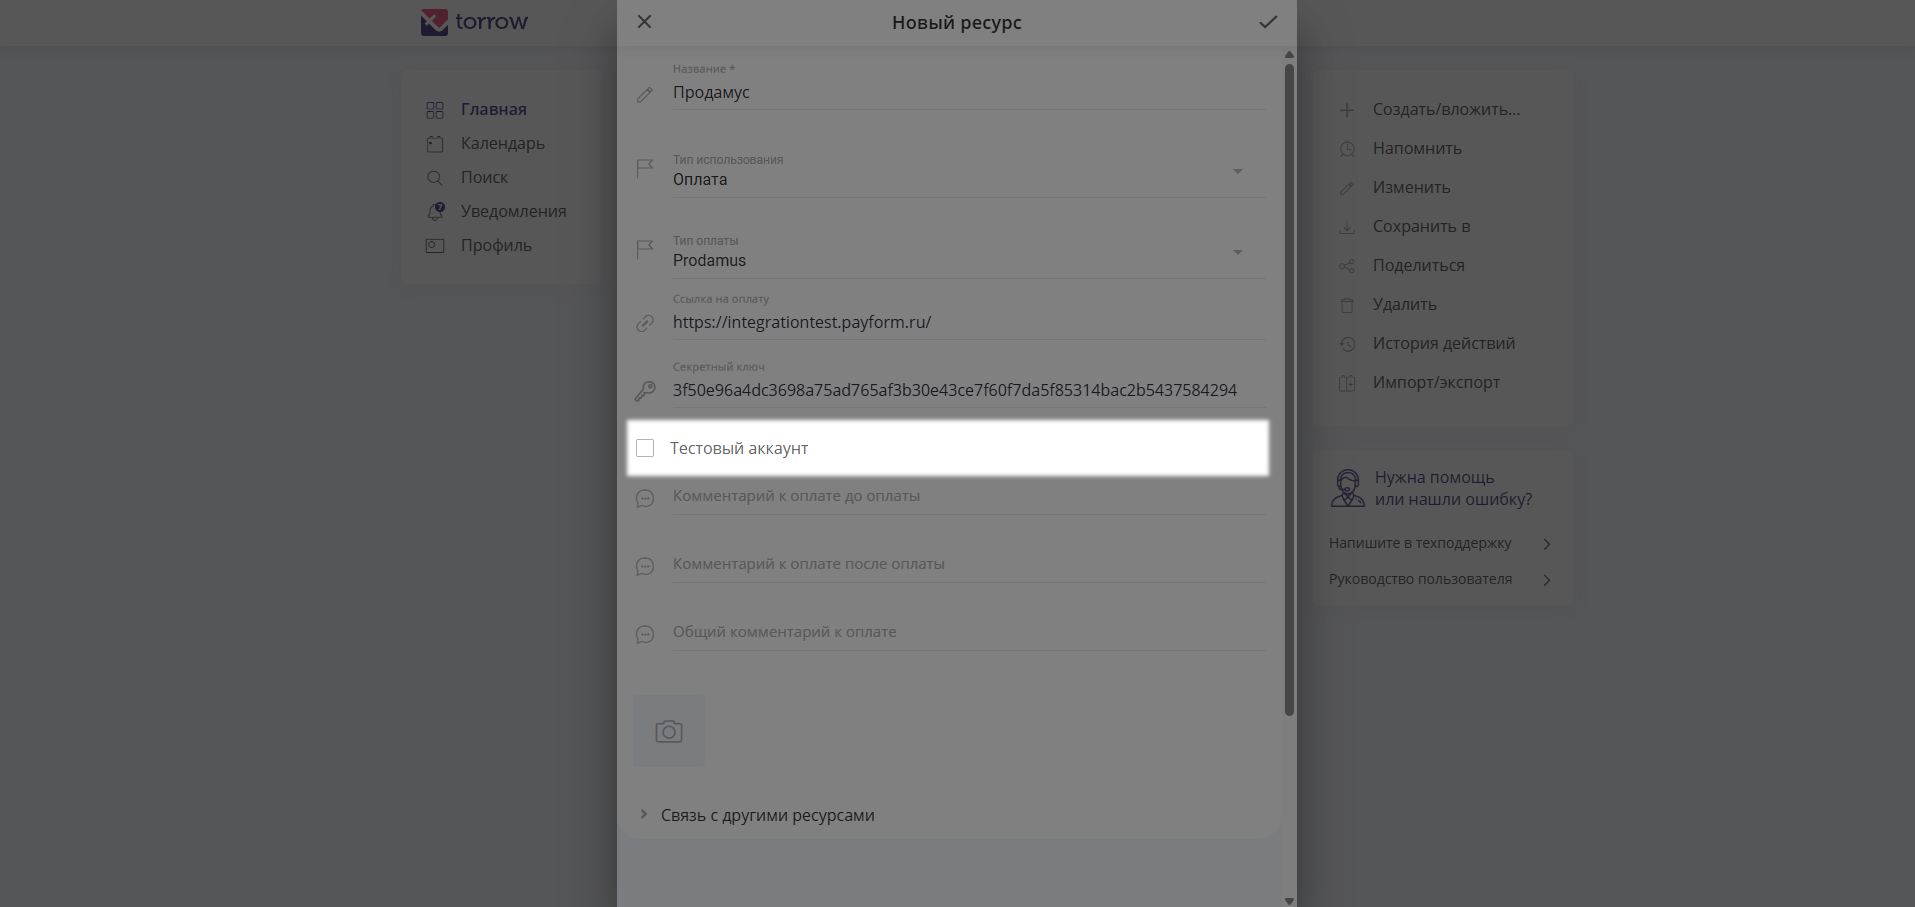Click the Уведомления bell icon
The height and width of the screenshot is (907, 1915).
click(x=435, y=211)
